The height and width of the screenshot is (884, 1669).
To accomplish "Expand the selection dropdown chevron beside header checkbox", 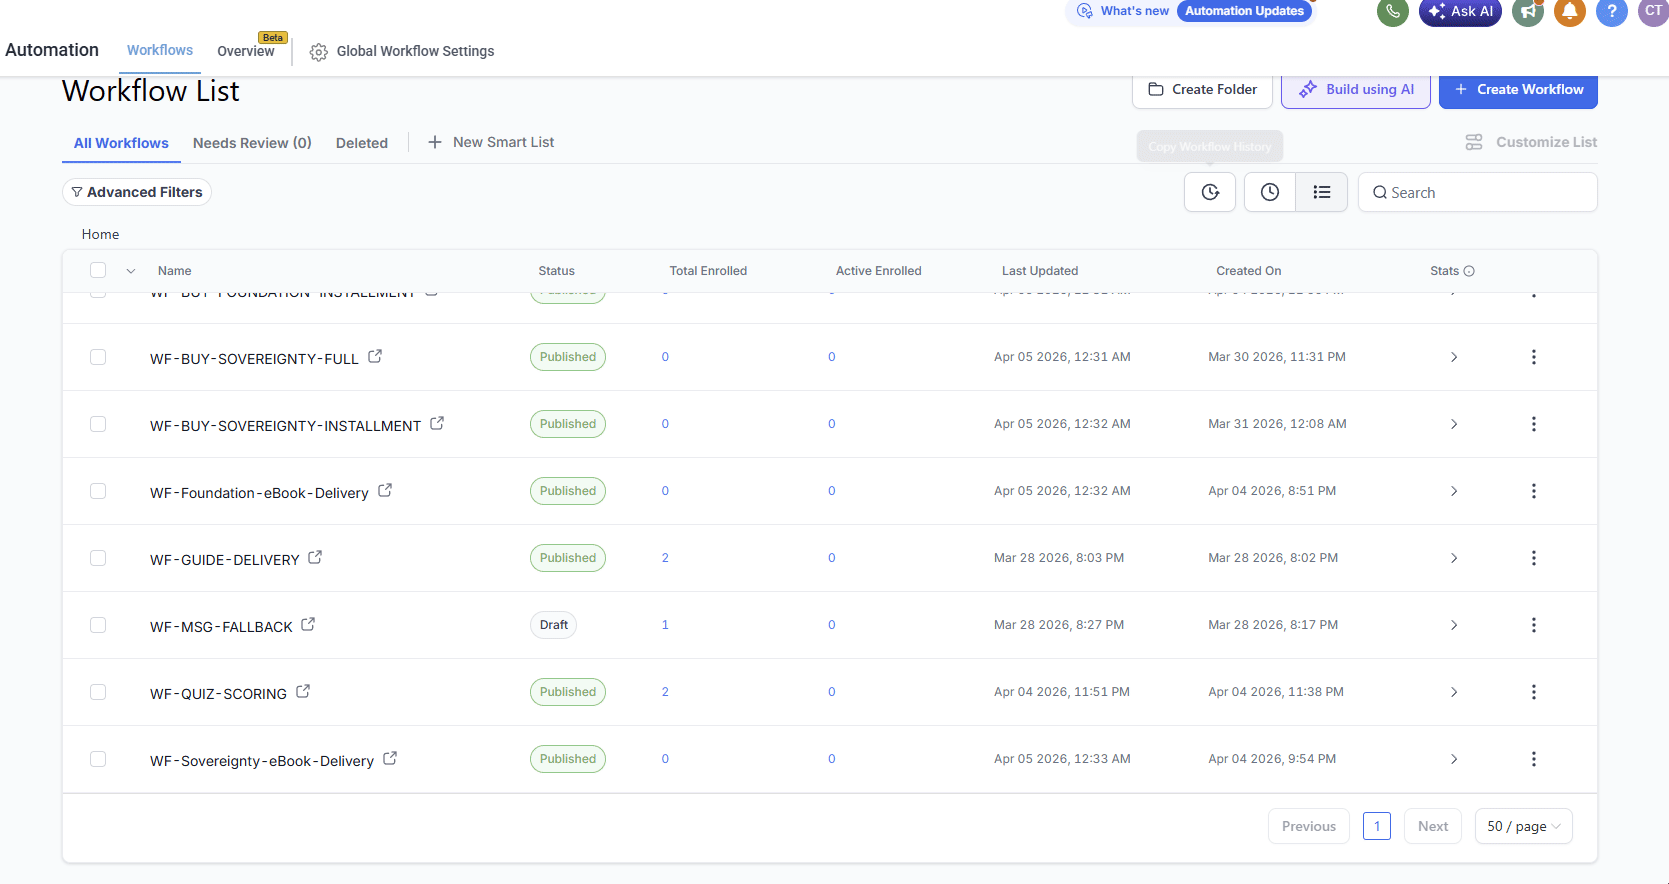I will 131,271.
